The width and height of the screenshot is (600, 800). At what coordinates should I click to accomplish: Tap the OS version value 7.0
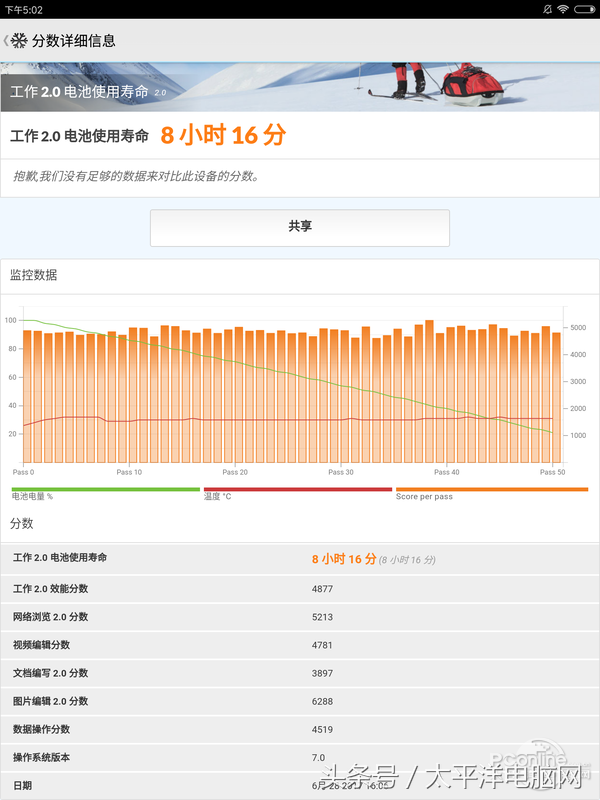[x=318, y=757]
